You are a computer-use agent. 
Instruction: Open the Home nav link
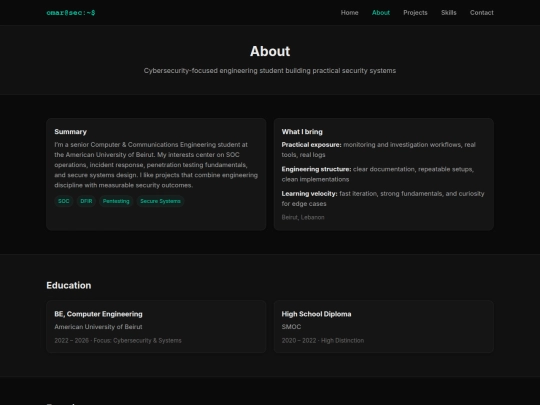pos(349,13)
